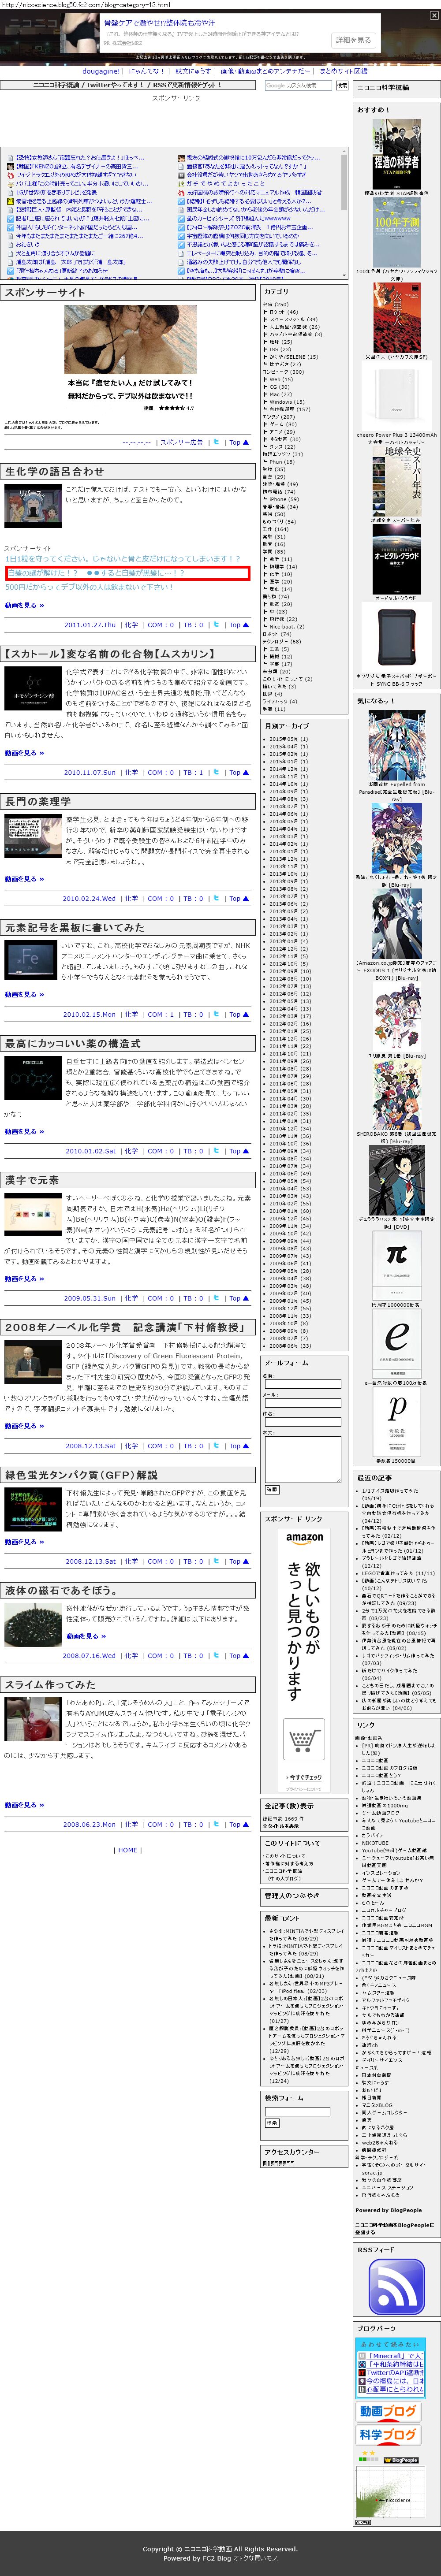The height and width of the screenshot is (2576, 441).
Task: Click Twitter icon in 2011.01.27 post footer
Action: point(216,624)
